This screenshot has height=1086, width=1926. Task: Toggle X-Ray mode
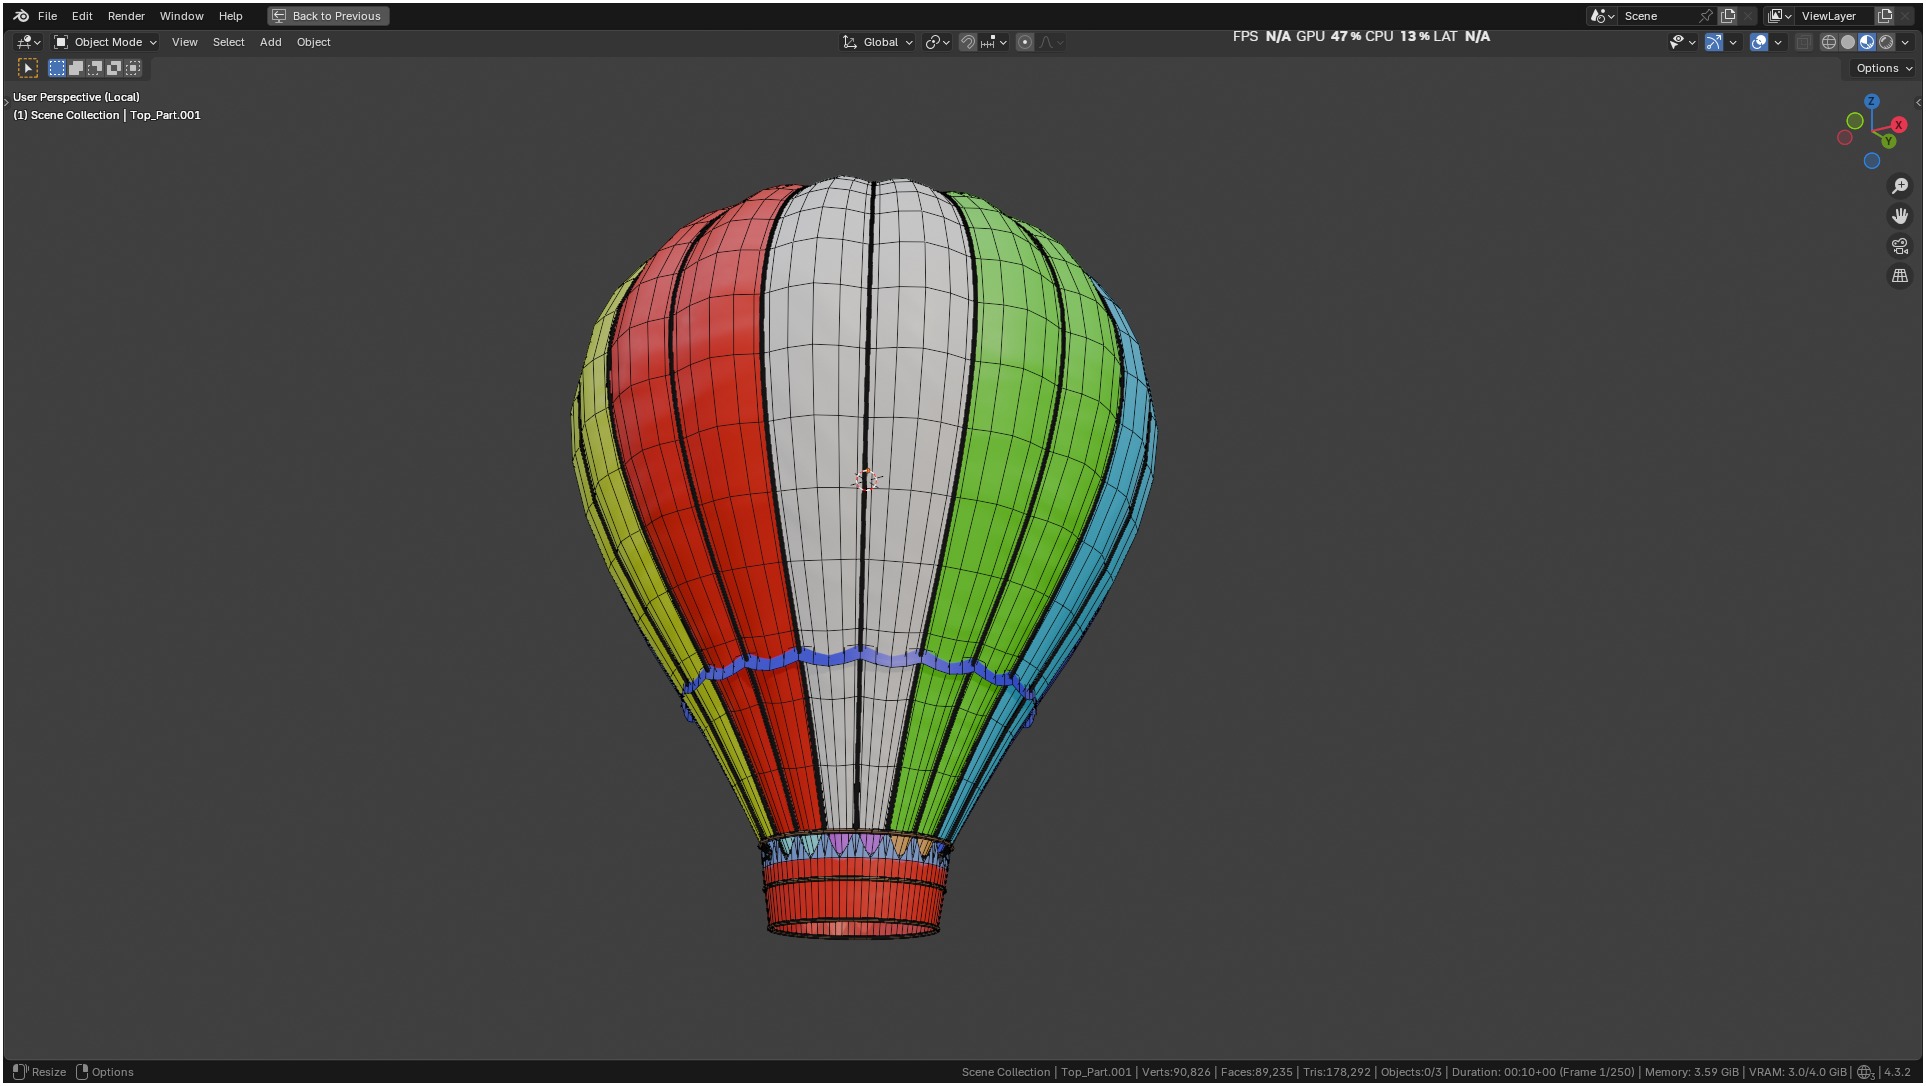pos(1803,42)
